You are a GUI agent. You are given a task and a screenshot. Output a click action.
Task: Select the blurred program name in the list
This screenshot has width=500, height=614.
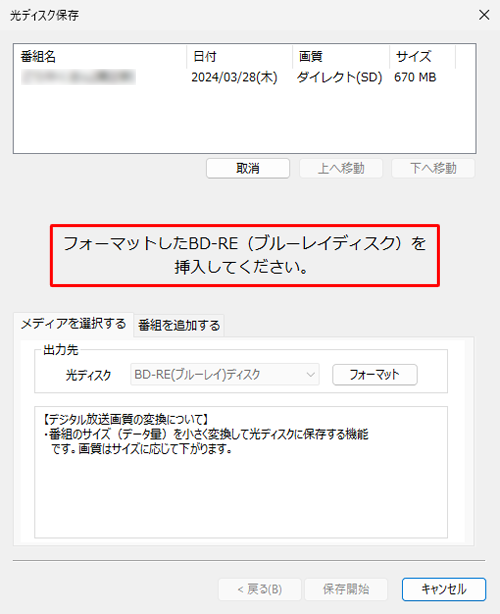[78, 77]
